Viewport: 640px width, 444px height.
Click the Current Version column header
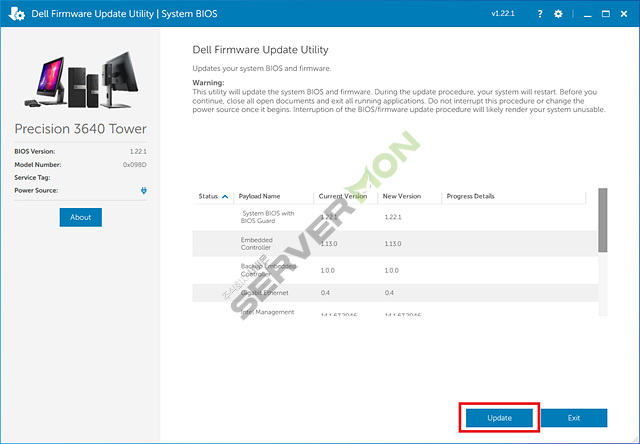tap(342, 196)
